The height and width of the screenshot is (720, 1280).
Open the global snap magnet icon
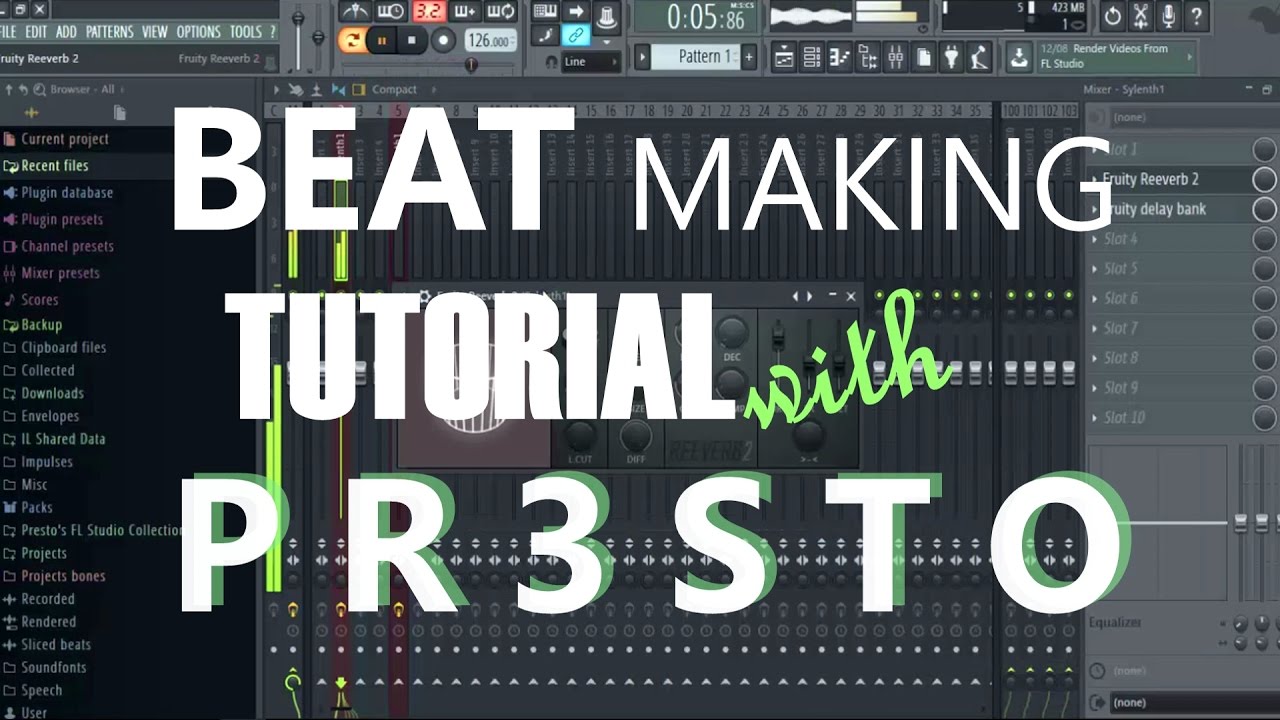click(x=550, y=62)
